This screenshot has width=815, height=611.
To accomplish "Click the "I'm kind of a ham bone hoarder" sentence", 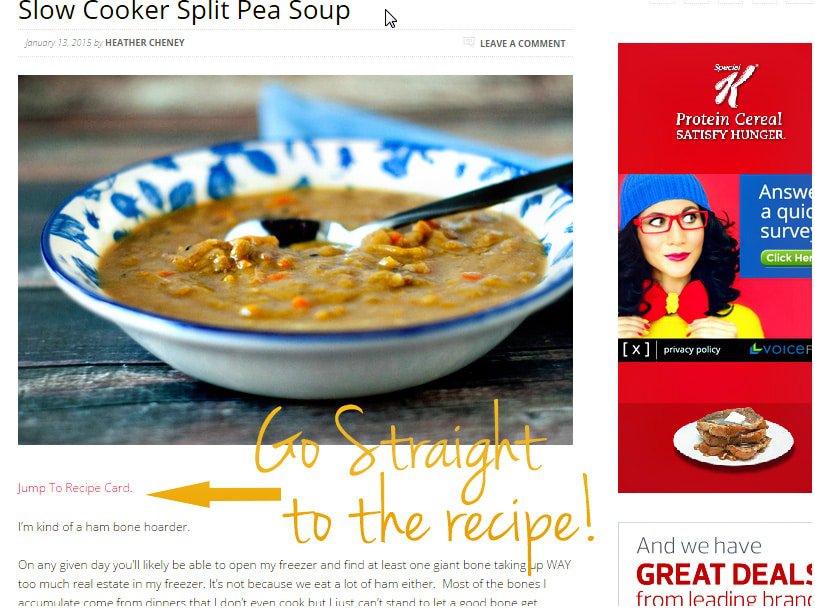I will coord(104,527).
